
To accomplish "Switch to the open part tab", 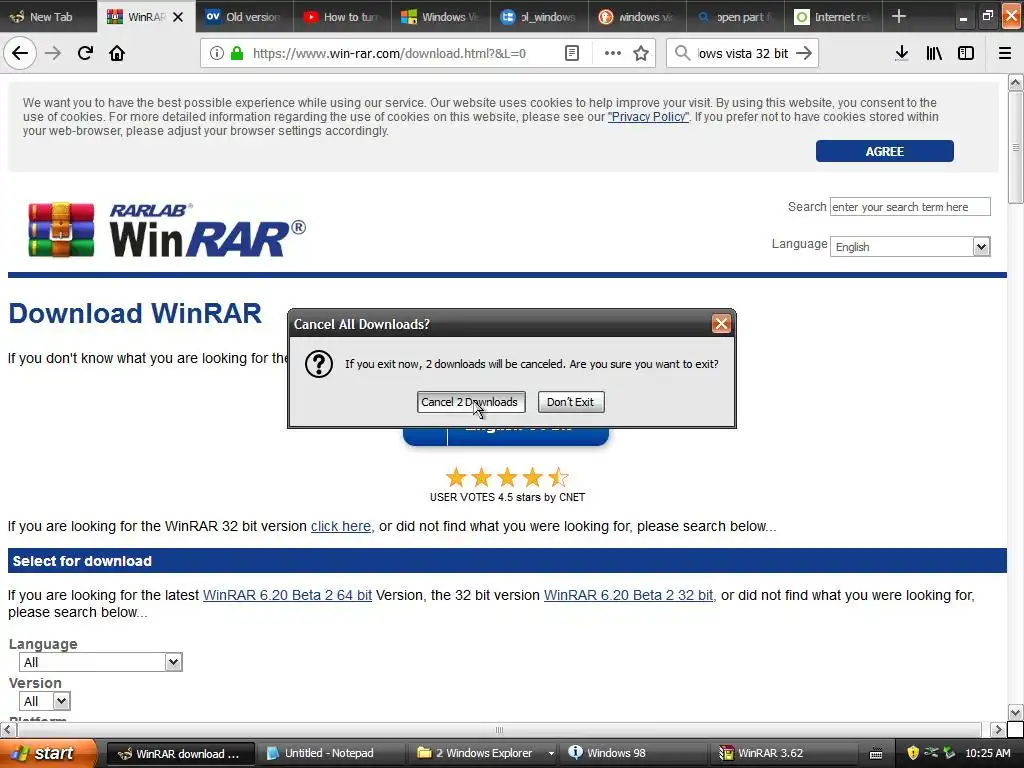I will [x=735, y=17].
